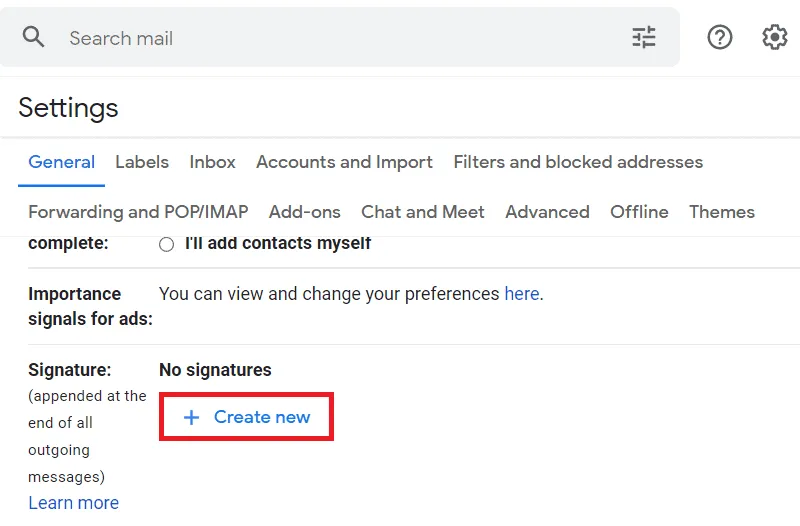Select the General tab
This screenshot has height=526, width=800.
coord(62,162)
